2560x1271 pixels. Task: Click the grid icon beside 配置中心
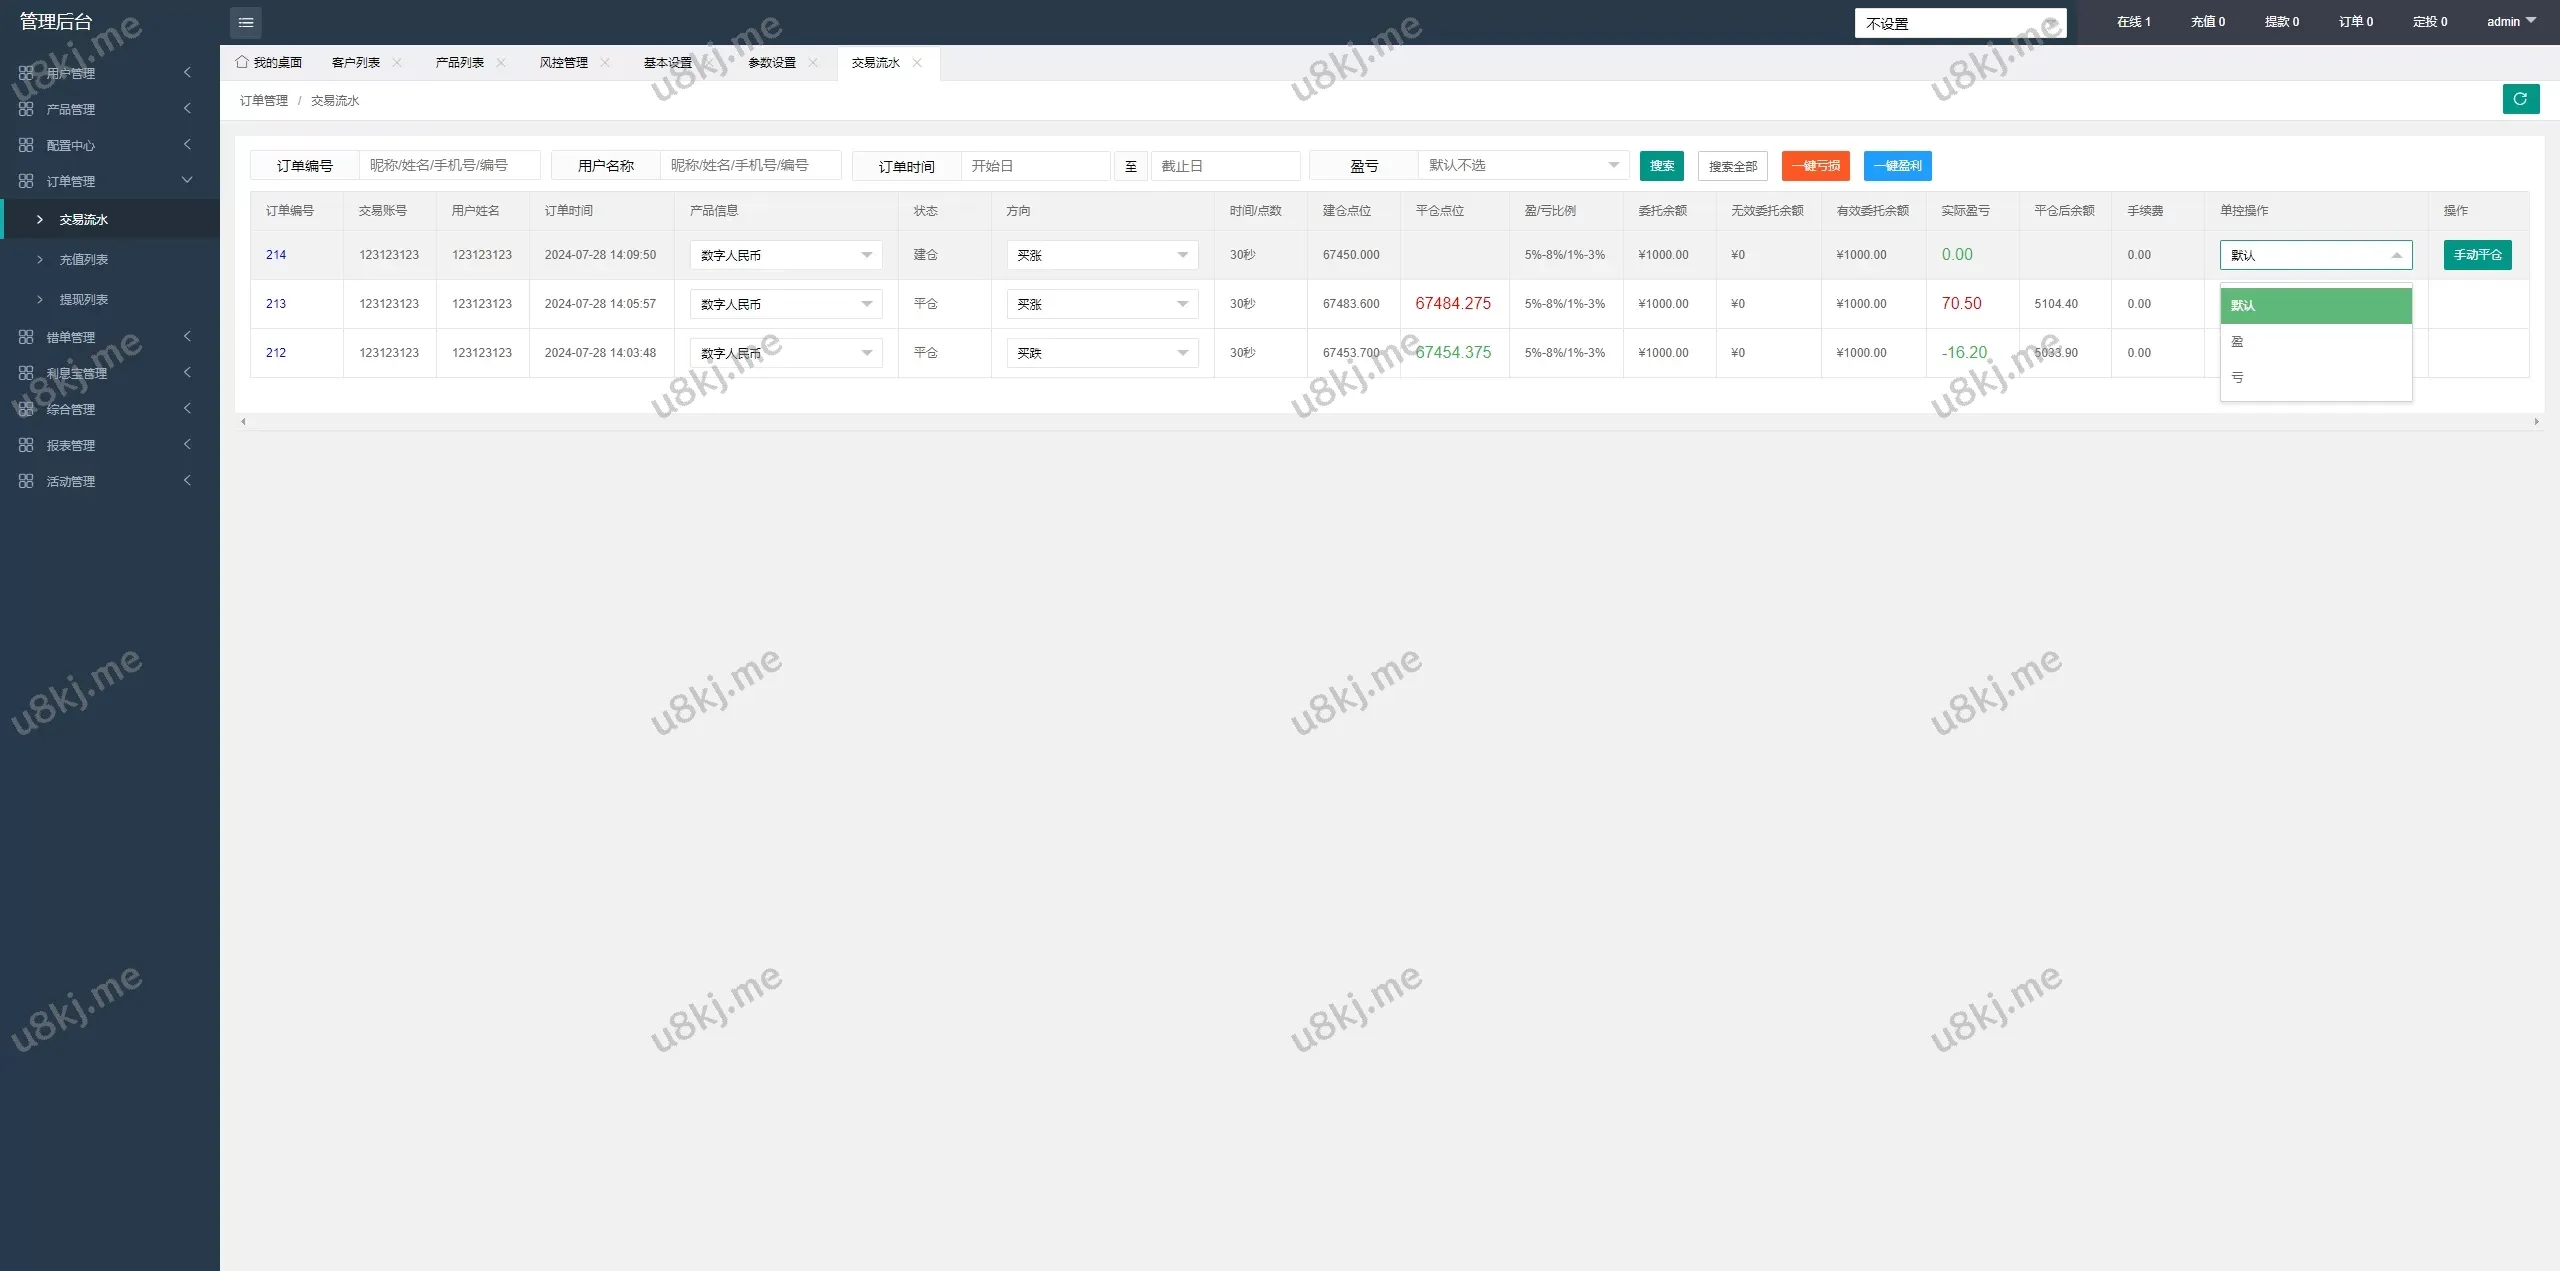coord(26,145)
